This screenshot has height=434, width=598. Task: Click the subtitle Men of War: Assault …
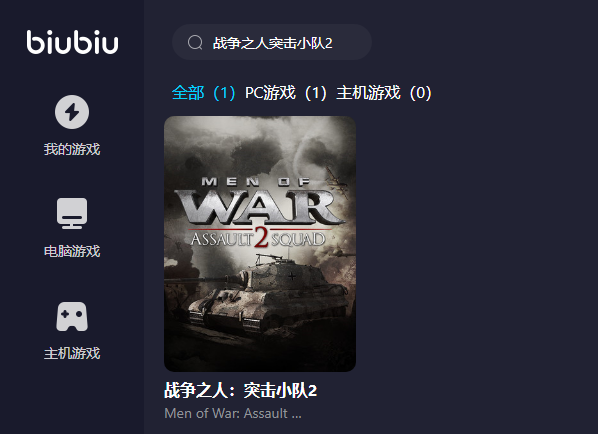(233, 413)
